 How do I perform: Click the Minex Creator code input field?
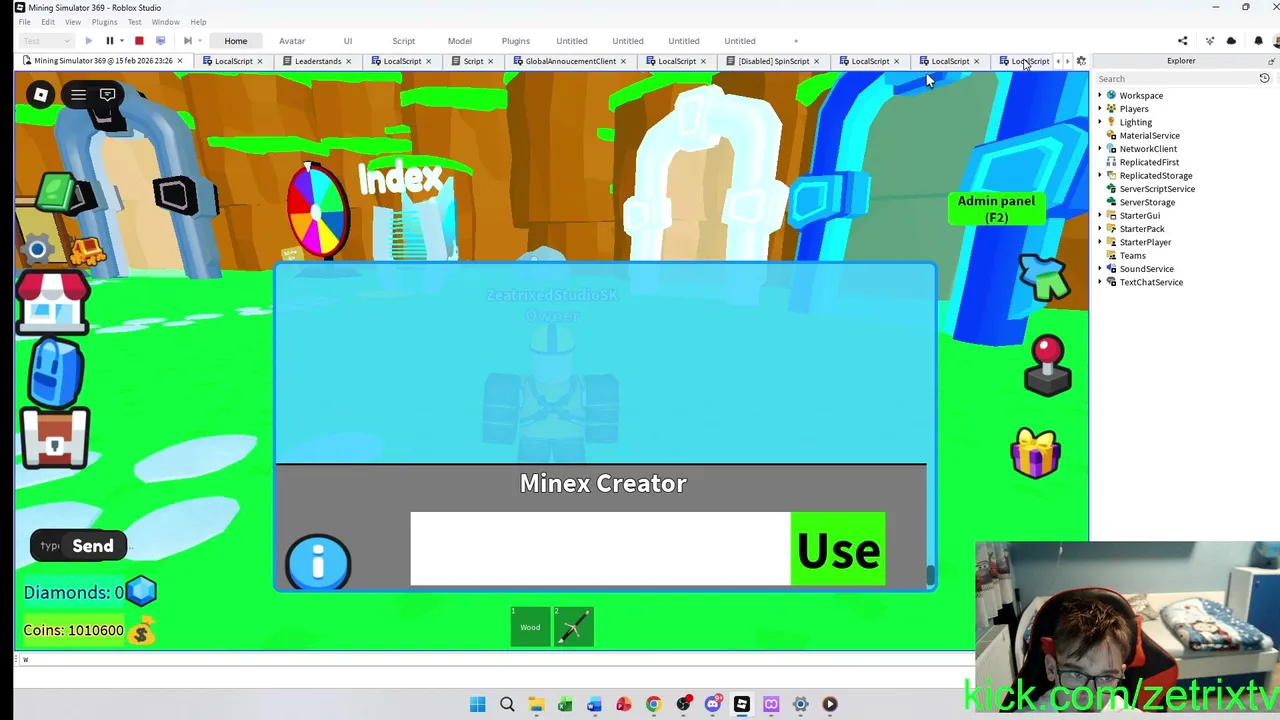(600, 549)
